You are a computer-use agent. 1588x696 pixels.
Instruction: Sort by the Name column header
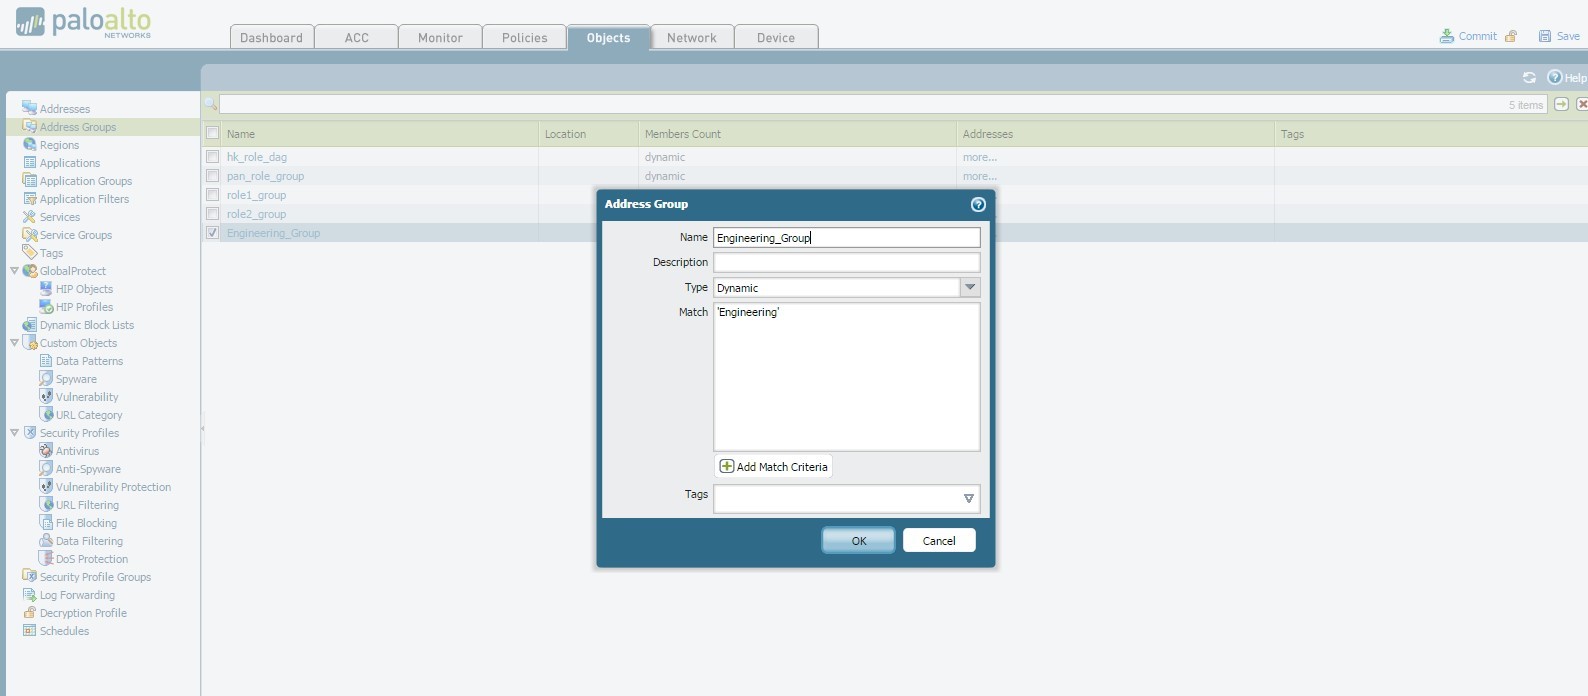point(380,134)
